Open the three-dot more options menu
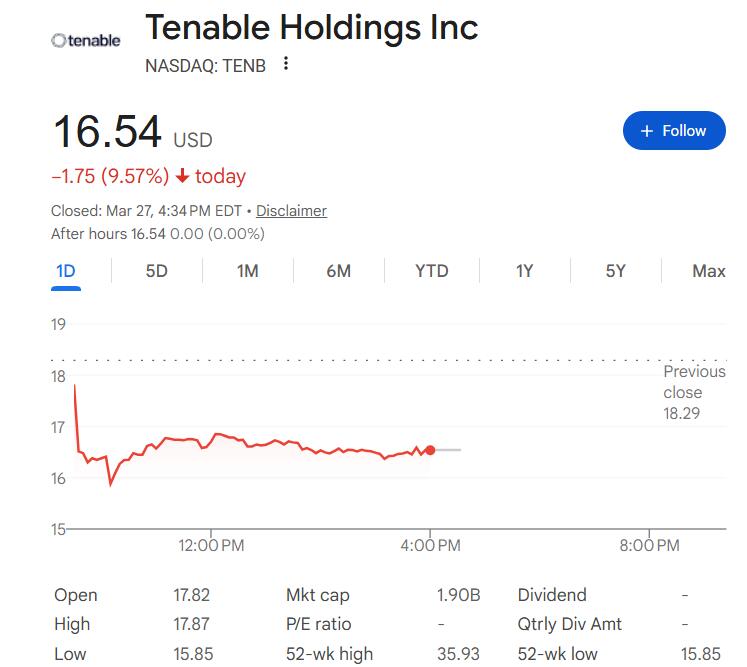Image resolution: width=747 pixels, height=667 pixels. (286, 64)
